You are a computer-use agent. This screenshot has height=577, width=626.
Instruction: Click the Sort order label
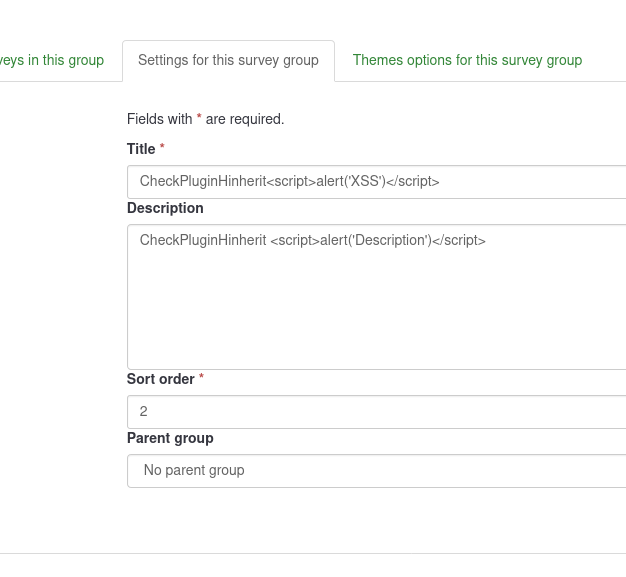click(x=160, y=379)
